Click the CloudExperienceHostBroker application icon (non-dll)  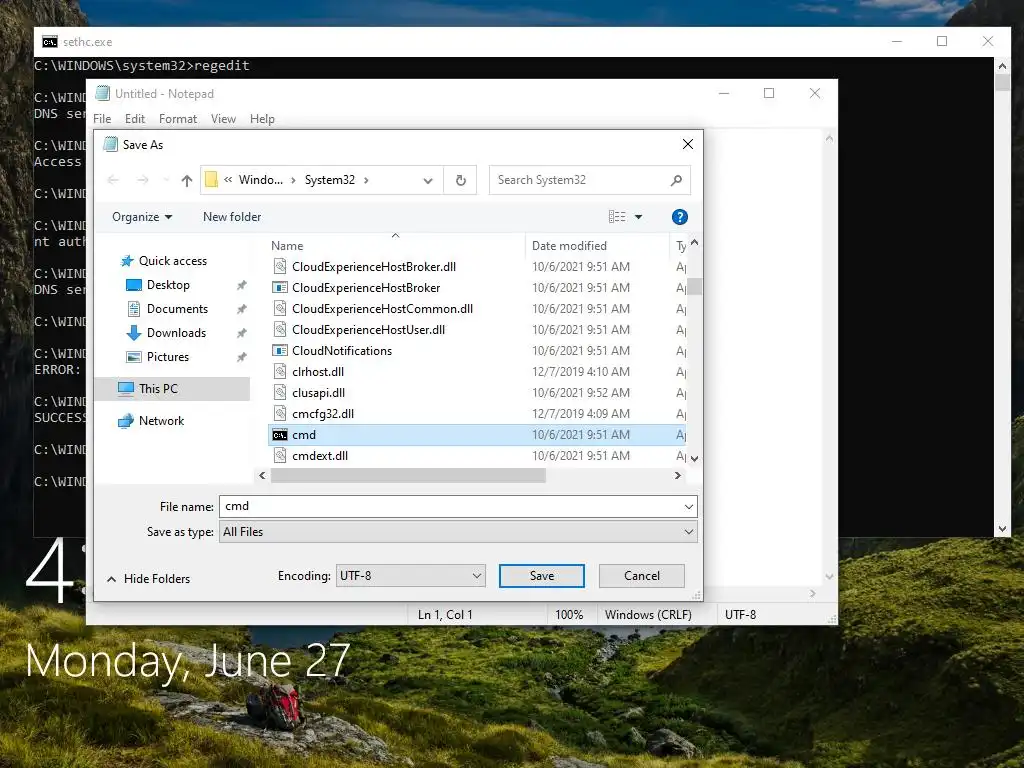(280, 288)
